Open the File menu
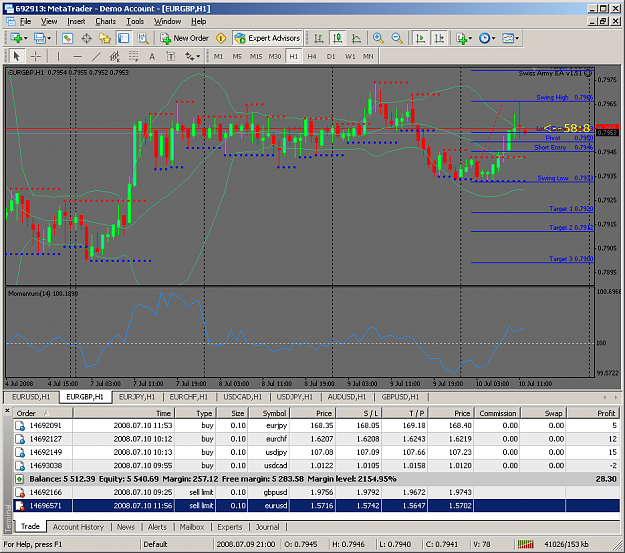Viewport: 625px width, 553px height. point(25,22)
